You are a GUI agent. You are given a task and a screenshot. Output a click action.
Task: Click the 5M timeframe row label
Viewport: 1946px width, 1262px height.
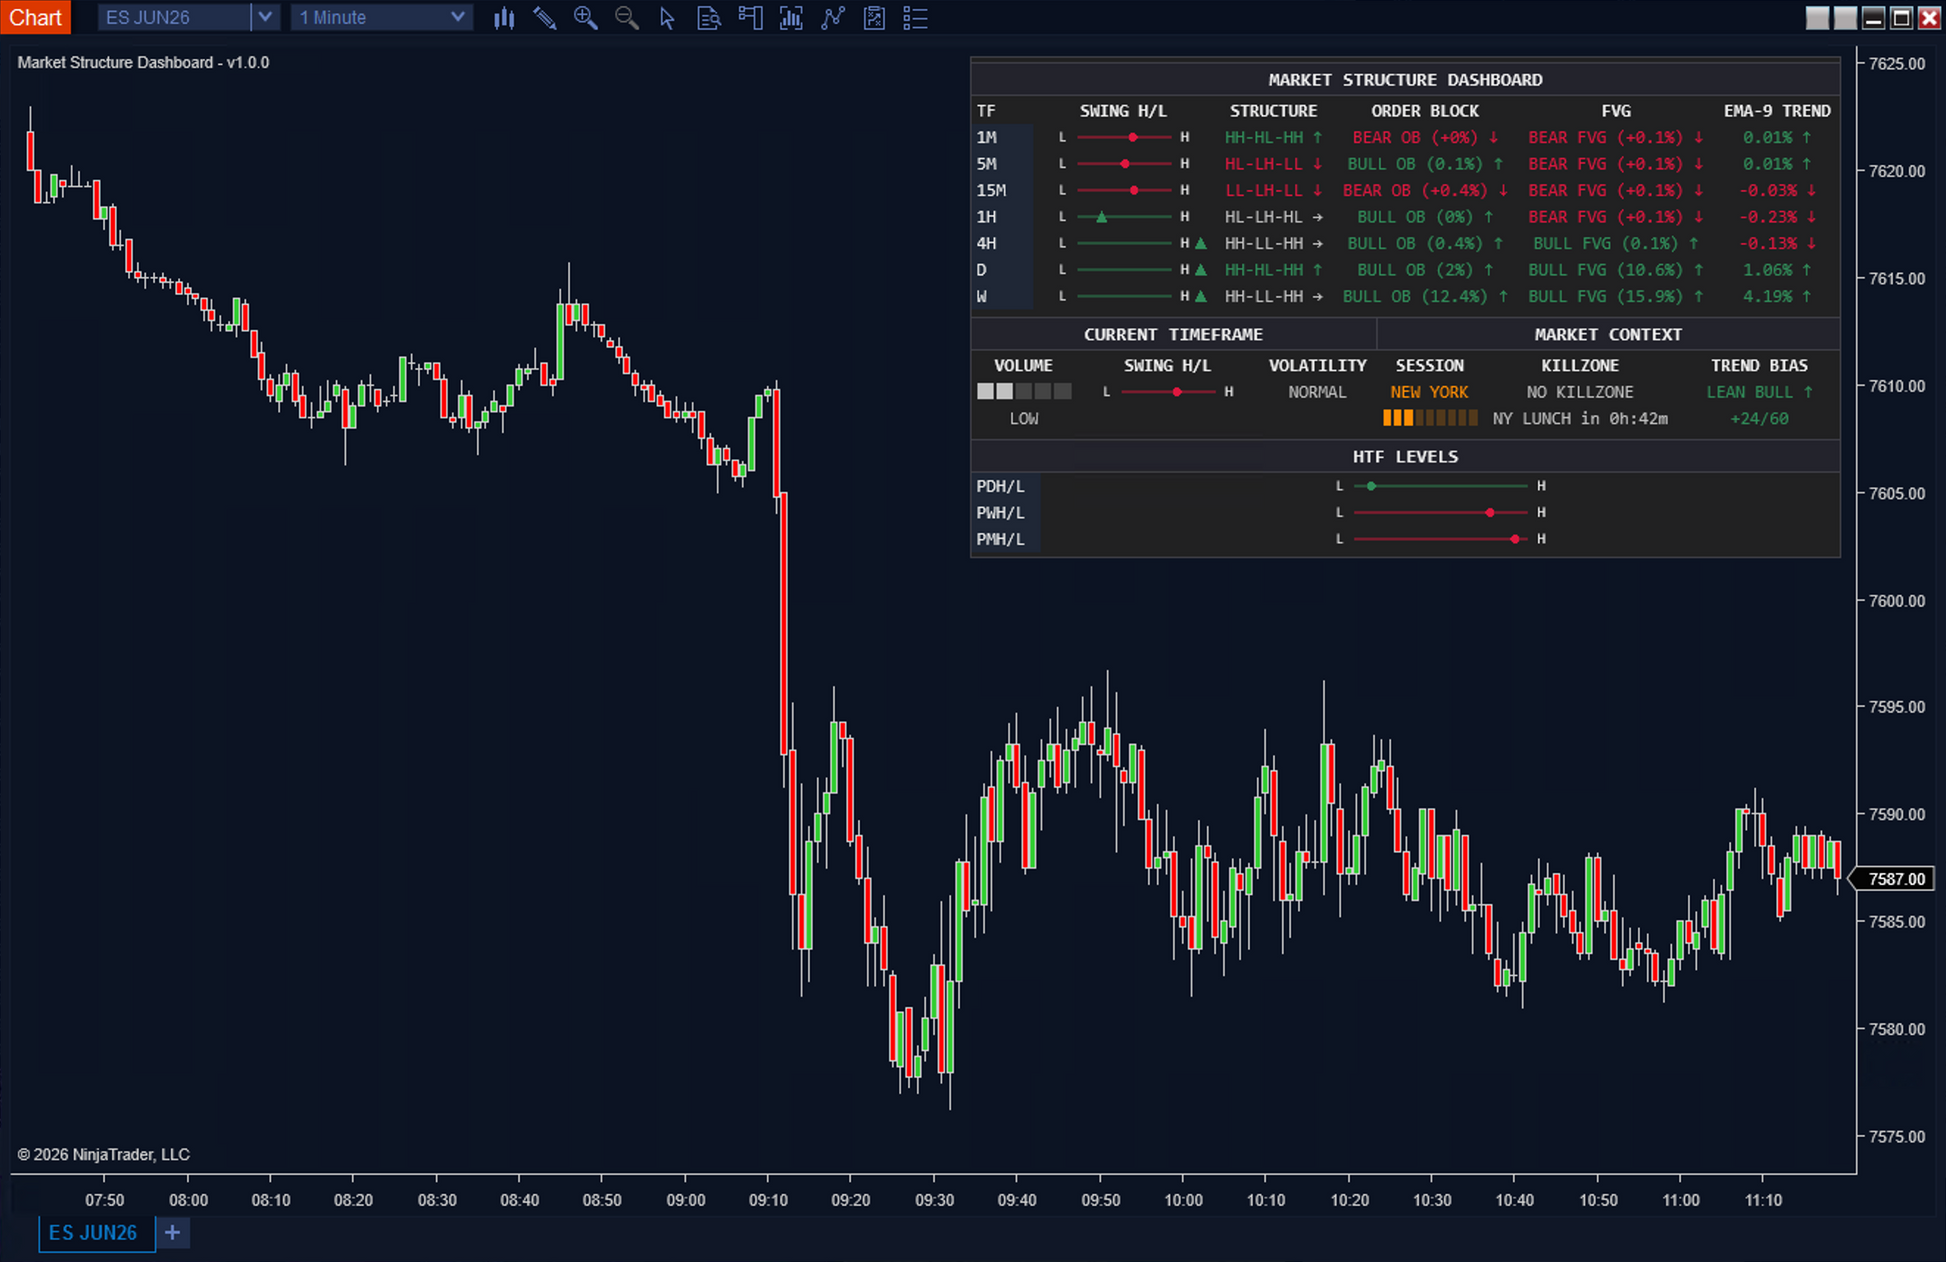point(987,164)
